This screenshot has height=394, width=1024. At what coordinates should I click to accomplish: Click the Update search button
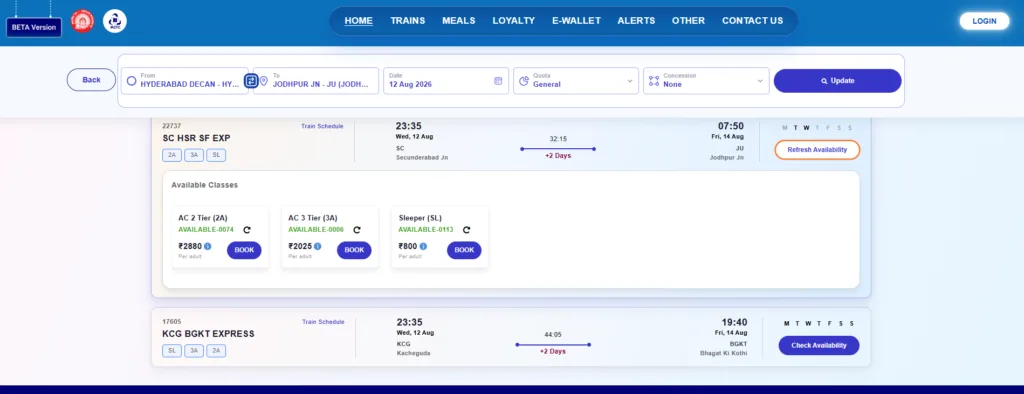pyautogui.click(x=837, y=81)
